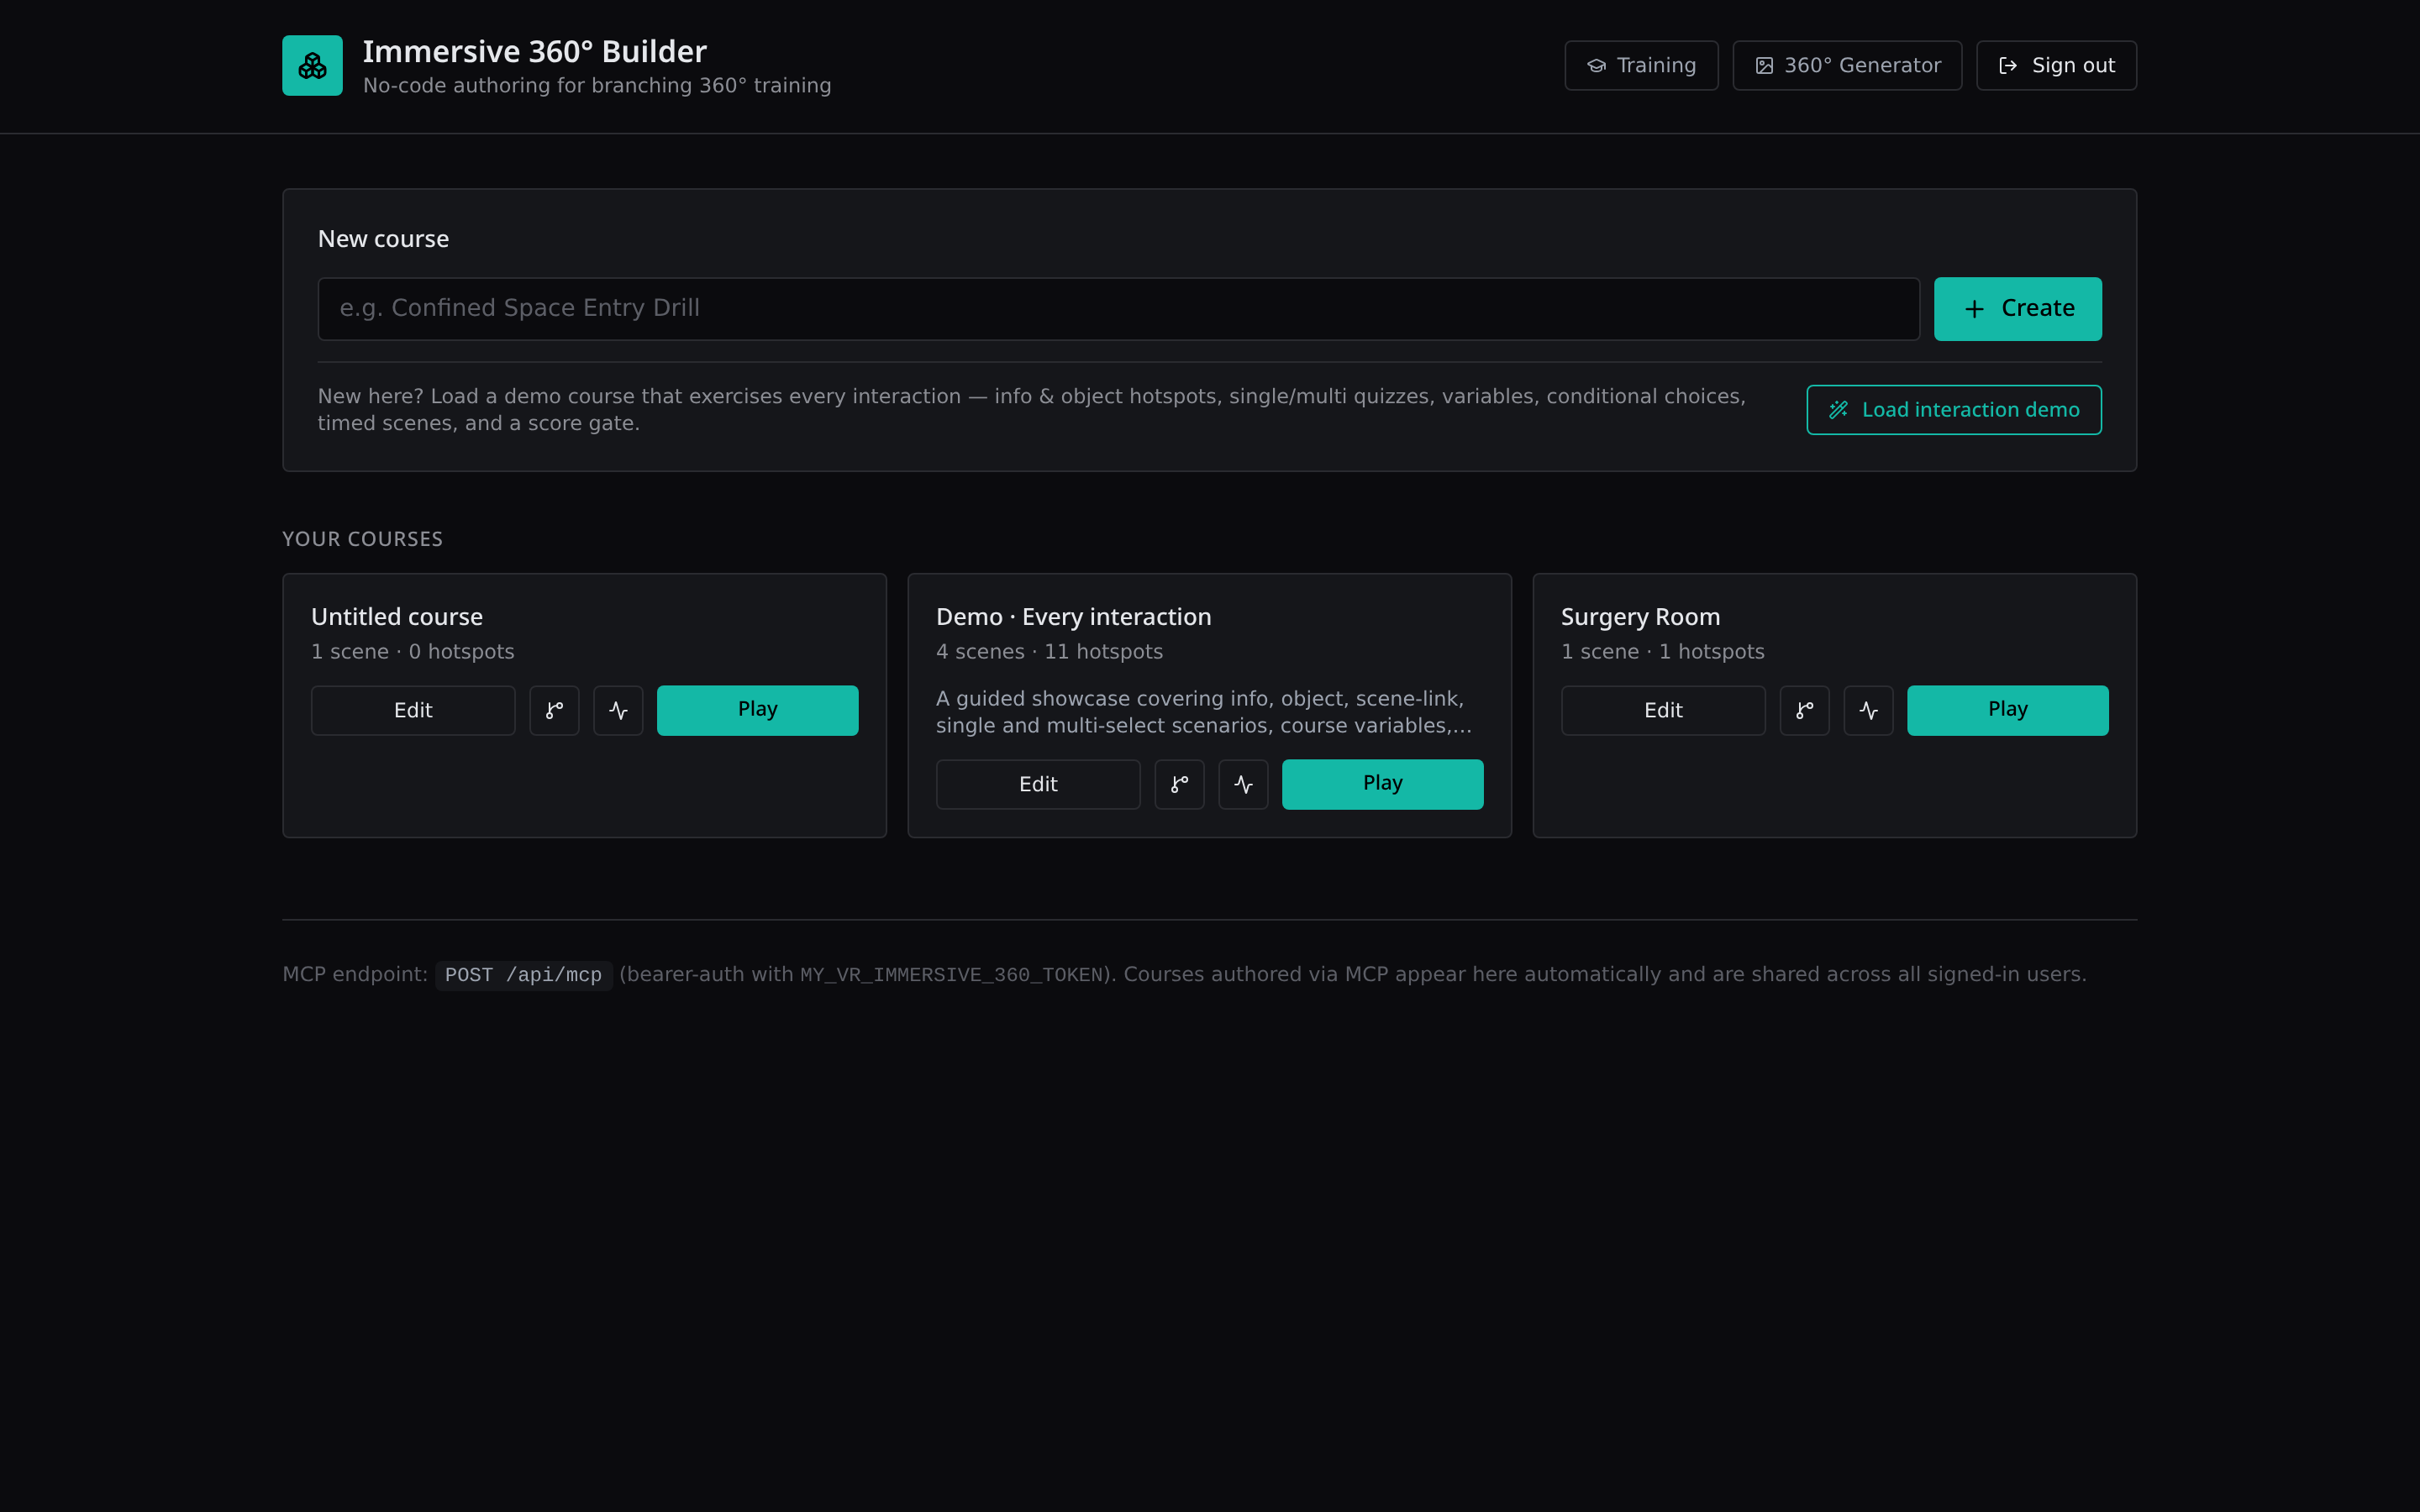The image size is (2420, 1512).
Task: Click the 'New course' label
Action: [x=383, y=239]
